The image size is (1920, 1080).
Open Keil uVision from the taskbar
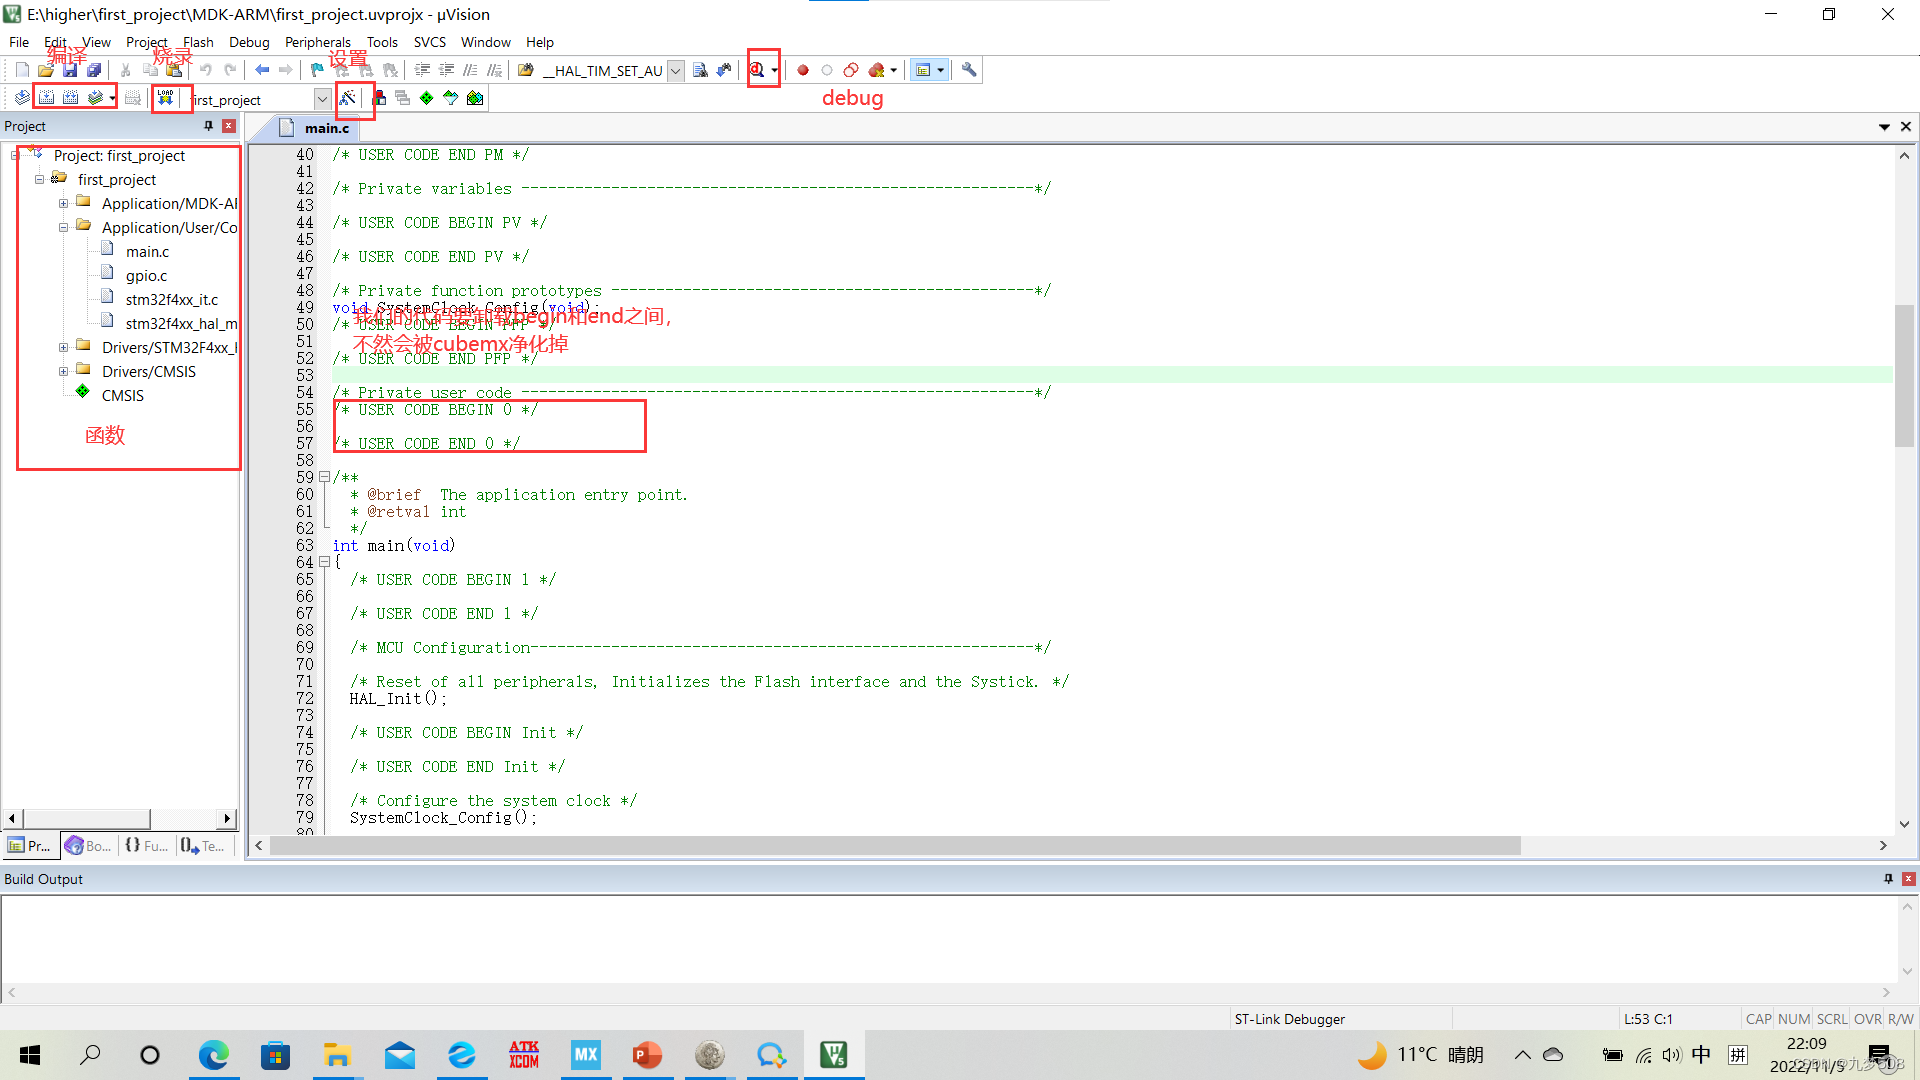[833, 1054]
